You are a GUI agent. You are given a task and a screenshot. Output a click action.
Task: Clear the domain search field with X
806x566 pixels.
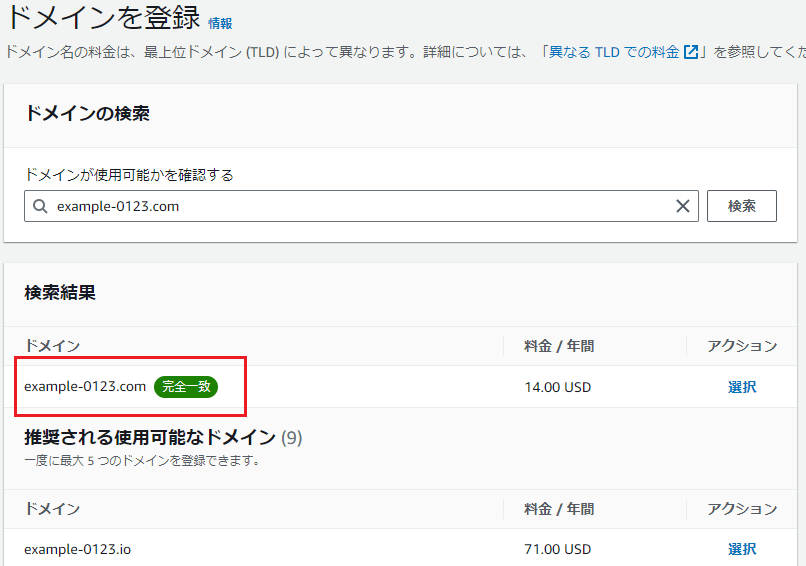pyautogui.click(x=683, y=206)
